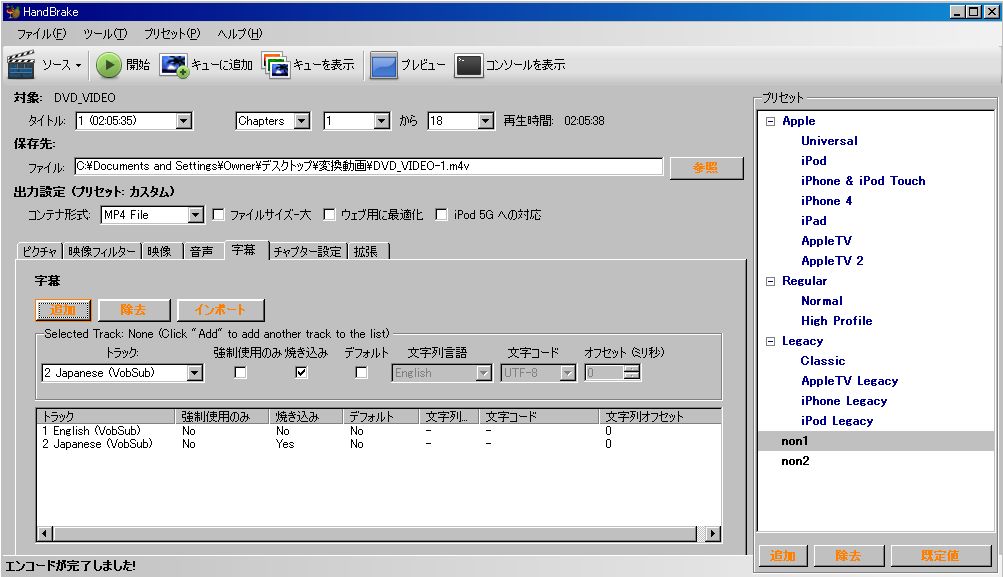Viewport: 1003px width, 577px height.
Task: Open the start chapter dropdown showing 1
Action: coord(382,120)
